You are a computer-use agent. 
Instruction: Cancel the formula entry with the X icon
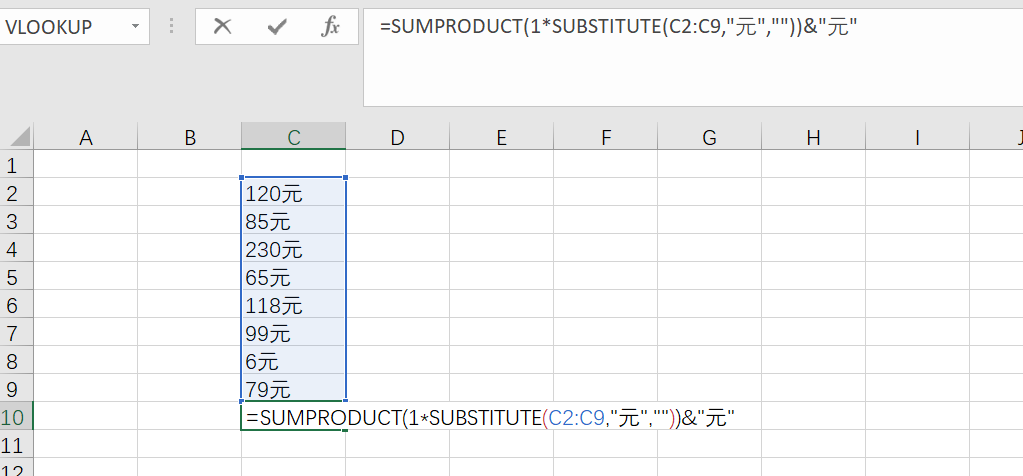(222, 27)
